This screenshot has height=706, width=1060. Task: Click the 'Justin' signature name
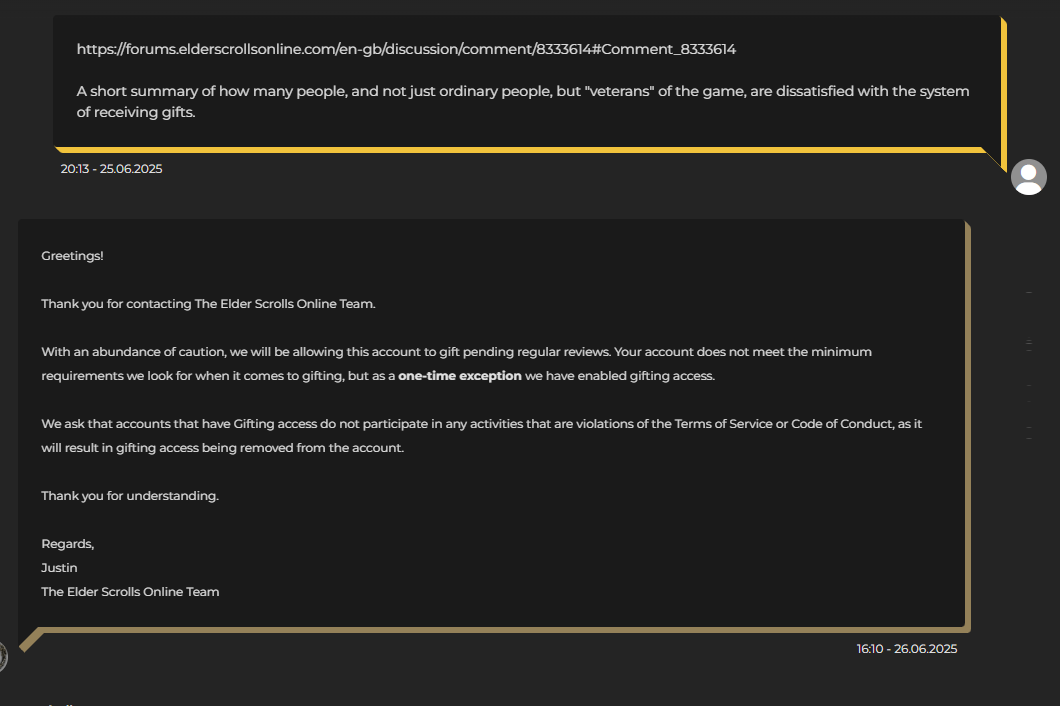[59, 568]
